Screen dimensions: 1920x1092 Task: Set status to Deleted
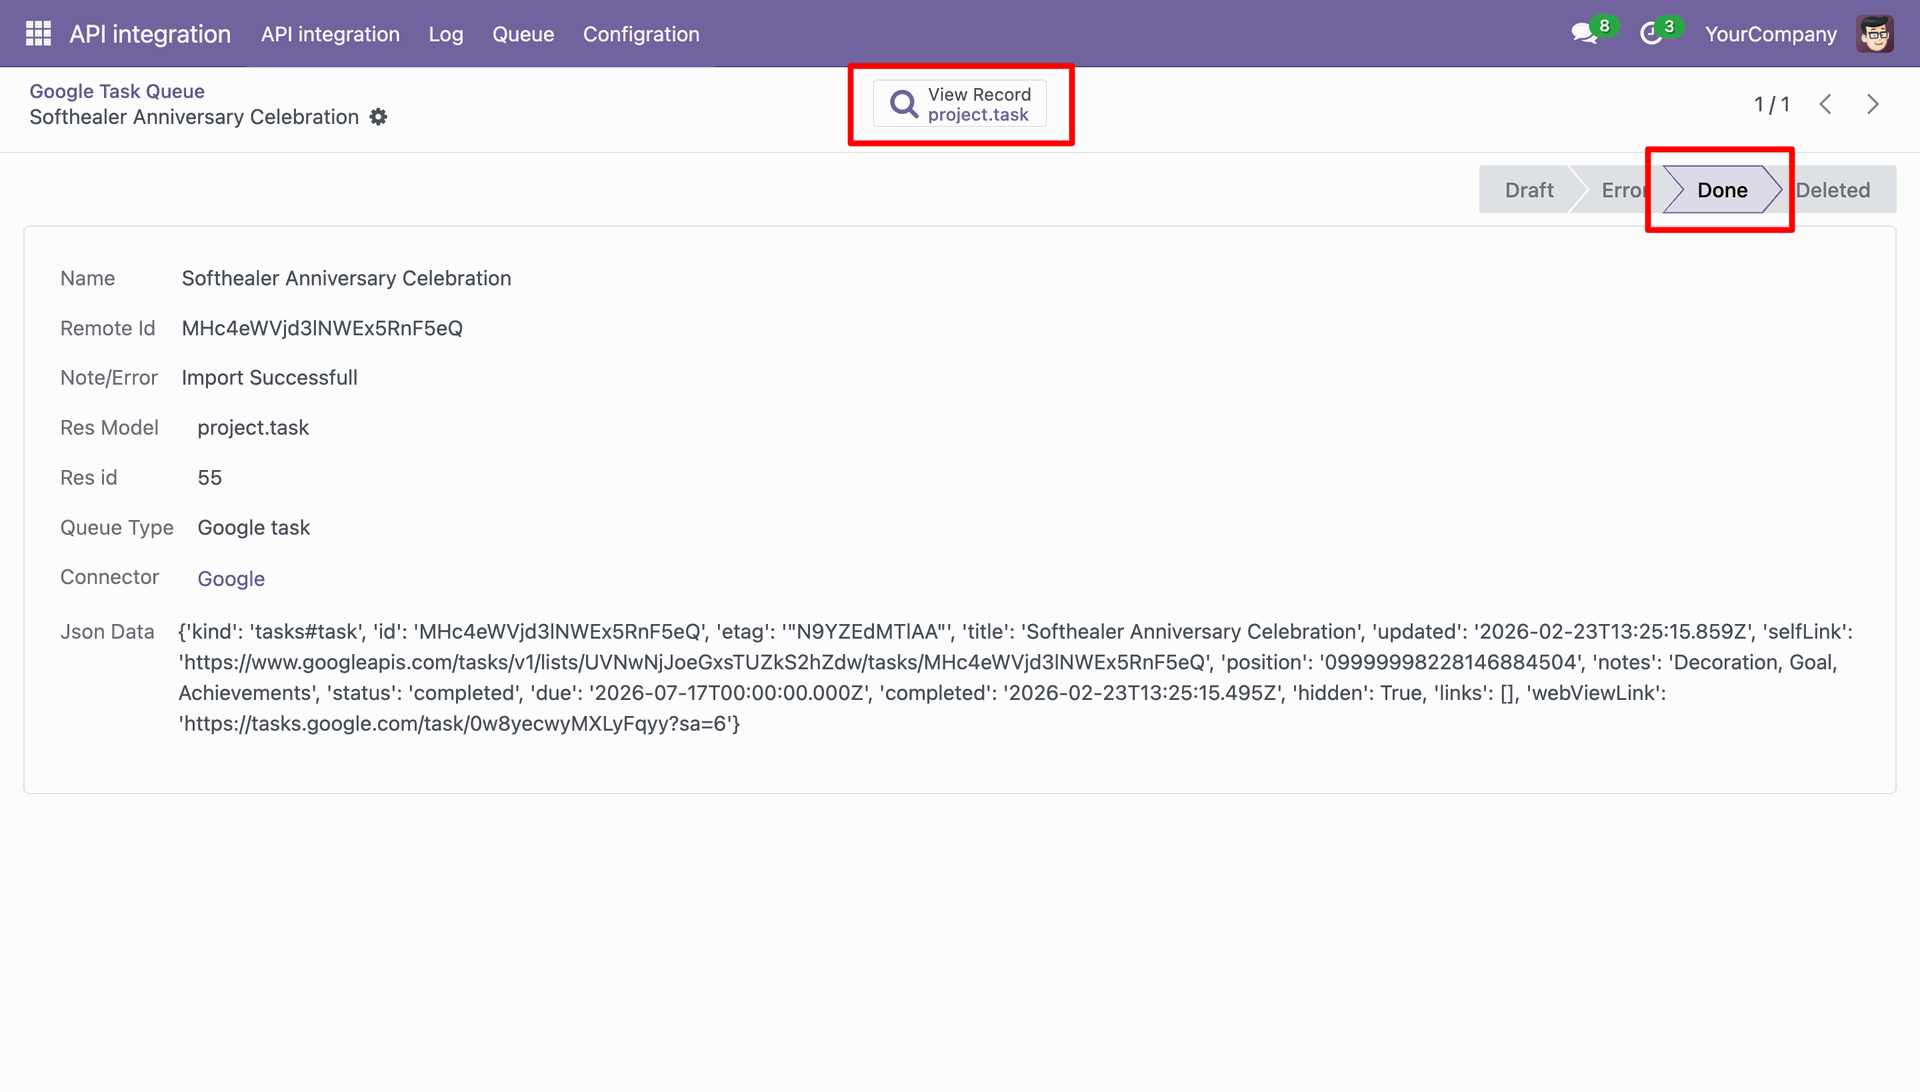tap(1836, 190)
